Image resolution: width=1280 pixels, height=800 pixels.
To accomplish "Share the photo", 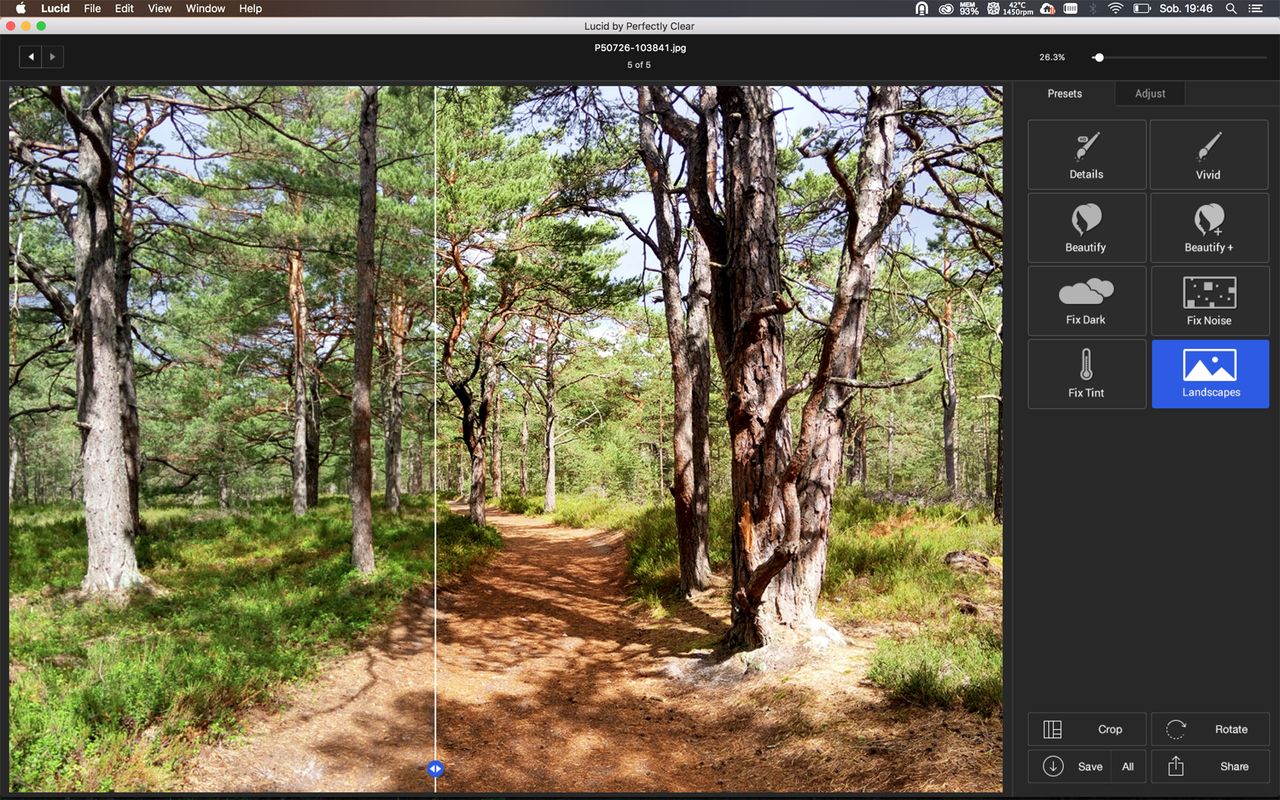I will 1209,767.
